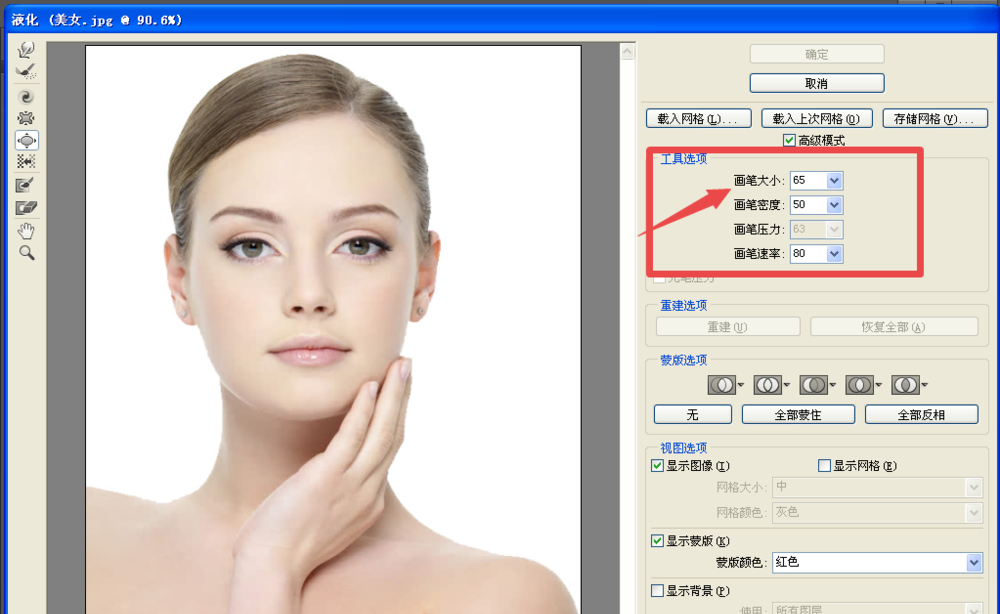Select the Hand tool
1000x614 pixels.
coord(25,229)
